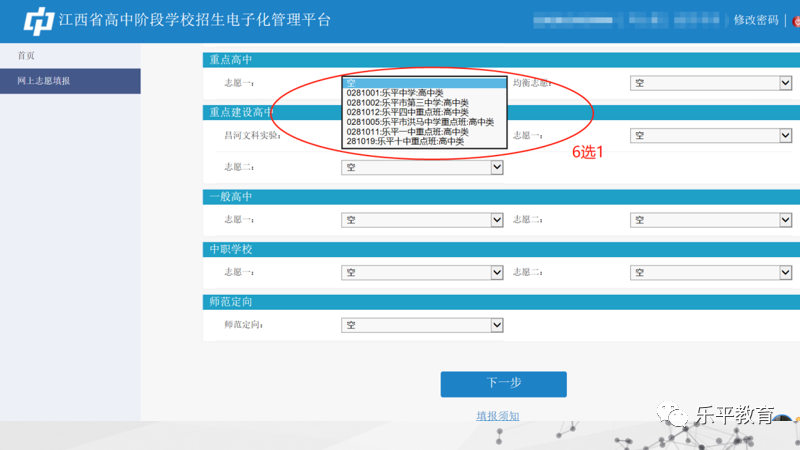Go to 首页 in the sidebar

[26, 56]
